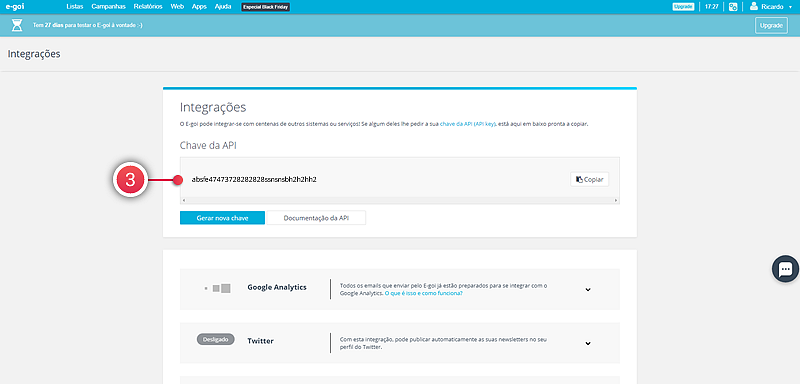
Task: Open the chat support bubble
Action: (x=785, y=269)
